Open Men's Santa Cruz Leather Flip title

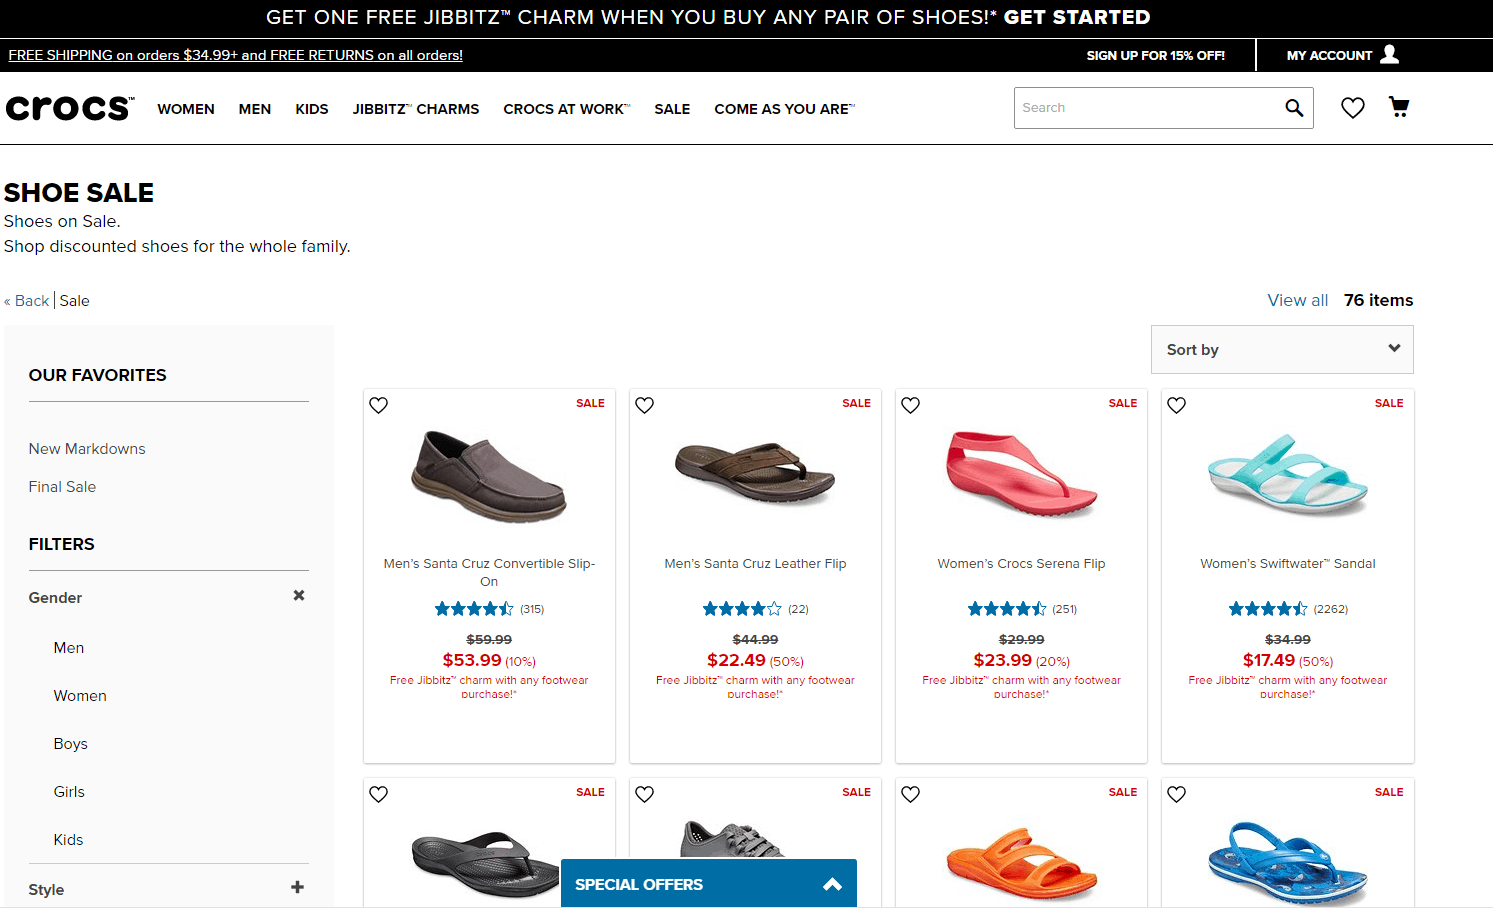tap(755, 564)
